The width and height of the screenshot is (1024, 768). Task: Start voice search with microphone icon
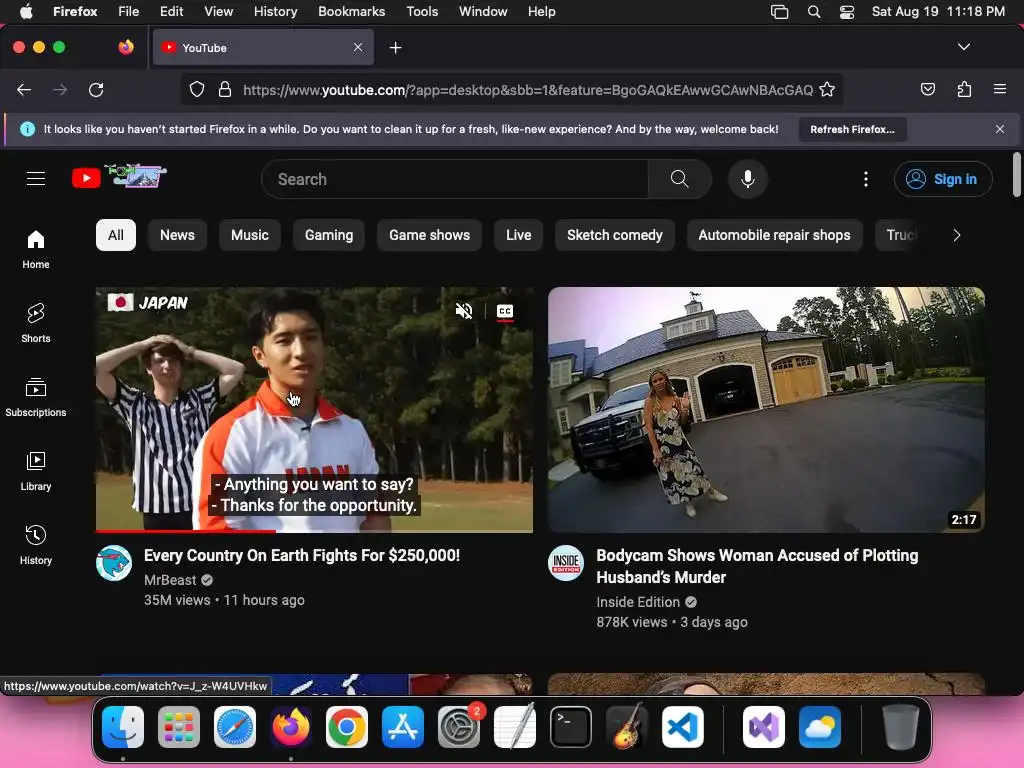[x=748, y=179]
